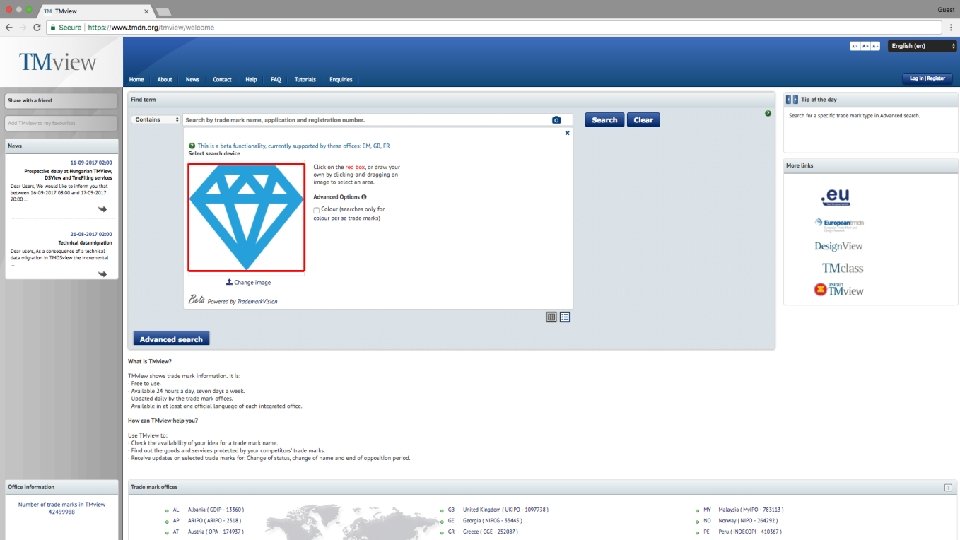The height and width of the screenshot is (540, 960).
Task: Select the TMview browser tab
Action: (97, 11)
